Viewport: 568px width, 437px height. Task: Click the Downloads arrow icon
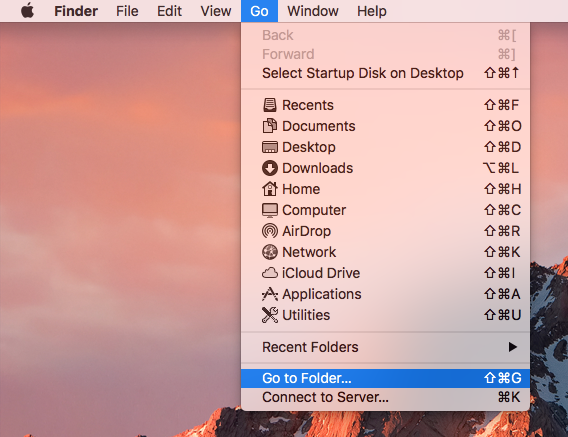click(x=270, y=168)
